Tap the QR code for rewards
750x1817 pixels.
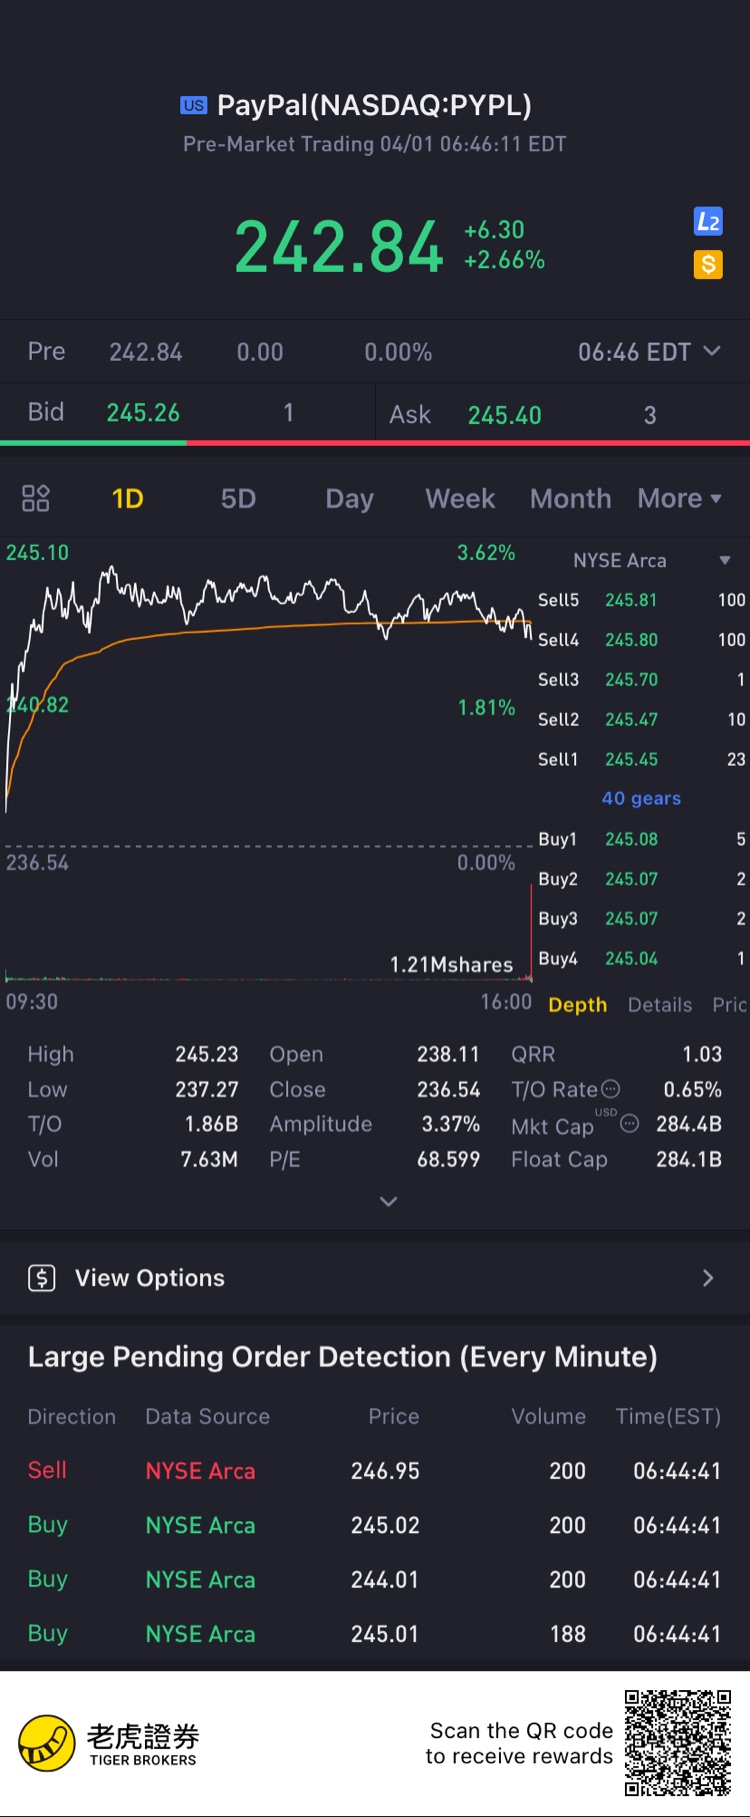click(x=678, y=1742)
